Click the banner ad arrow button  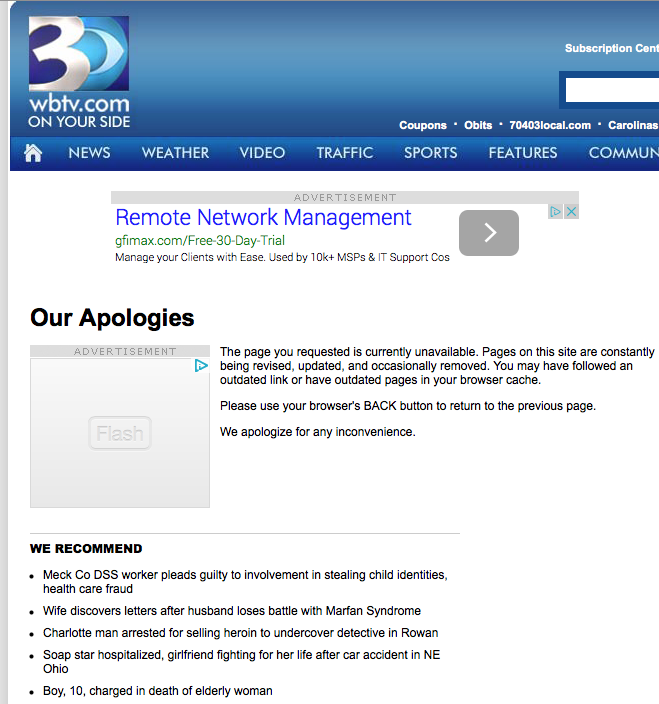[488, 233]
